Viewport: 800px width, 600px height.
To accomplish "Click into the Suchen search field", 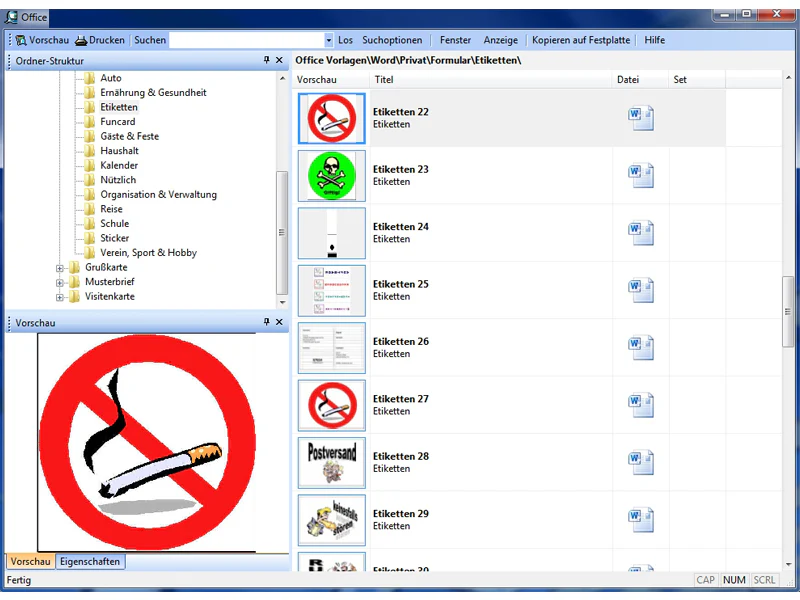I will [x=246, y=40].
